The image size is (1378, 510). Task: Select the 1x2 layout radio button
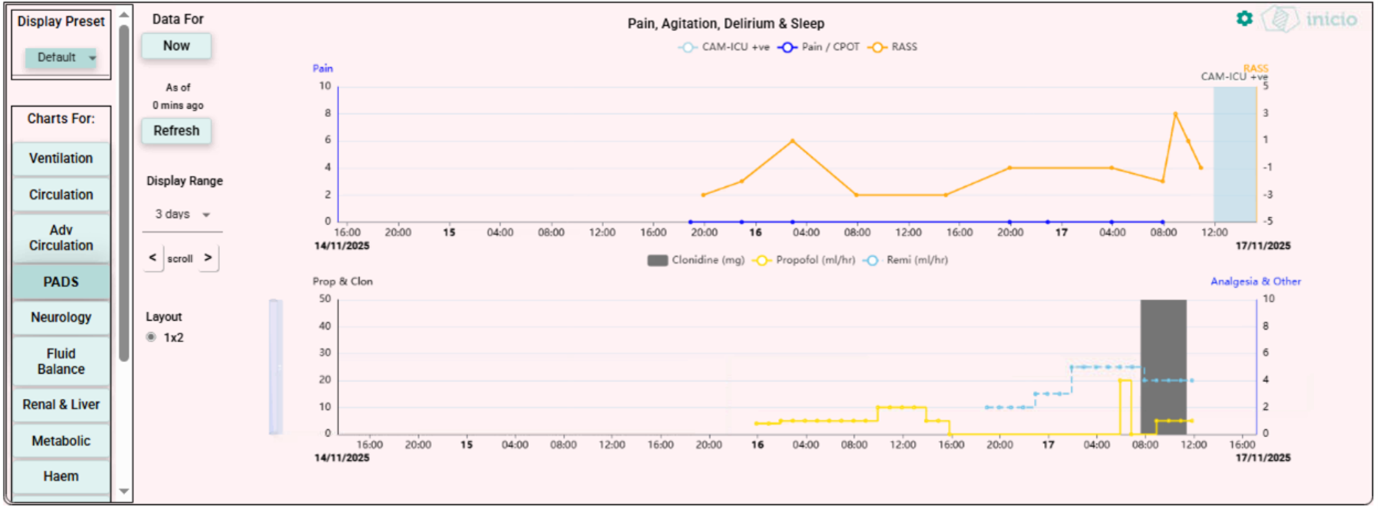151,338
